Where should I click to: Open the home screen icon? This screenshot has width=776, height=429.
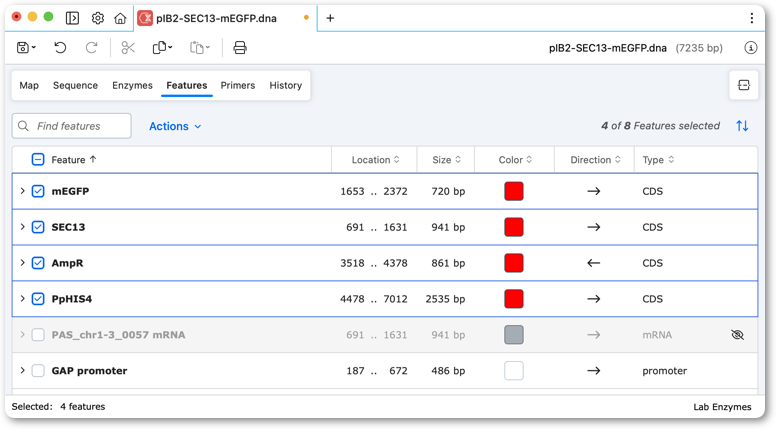coord(120,18)
